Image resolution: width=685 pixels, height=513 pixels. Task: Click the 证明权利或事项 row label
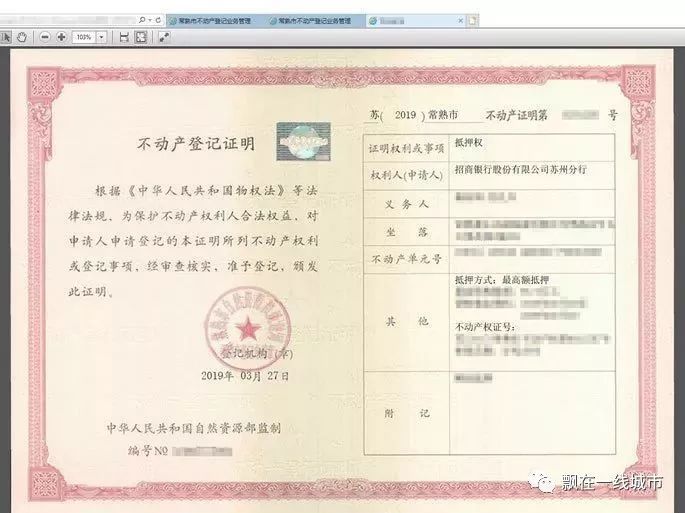[407, 149]
